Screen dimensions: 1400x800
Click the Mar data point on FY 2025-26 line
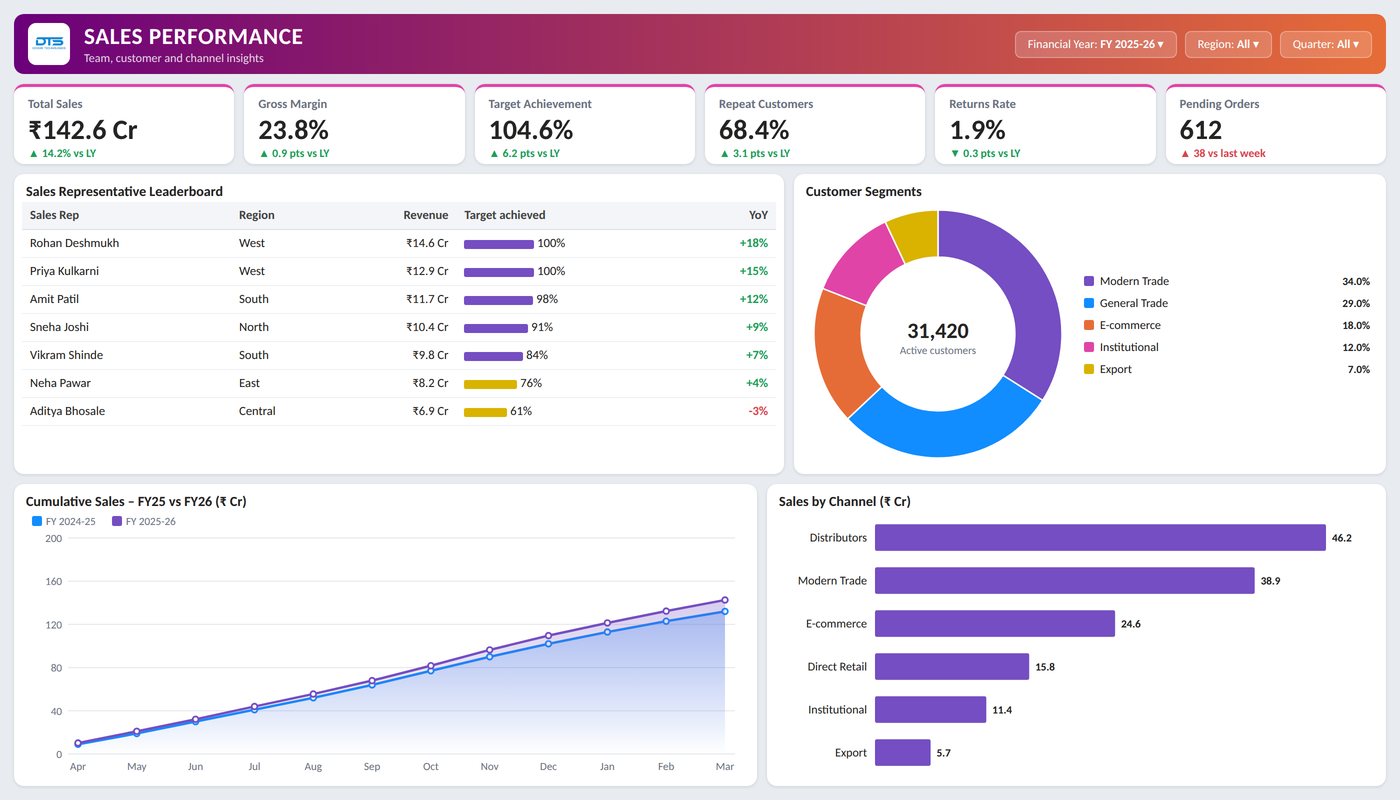724,601
